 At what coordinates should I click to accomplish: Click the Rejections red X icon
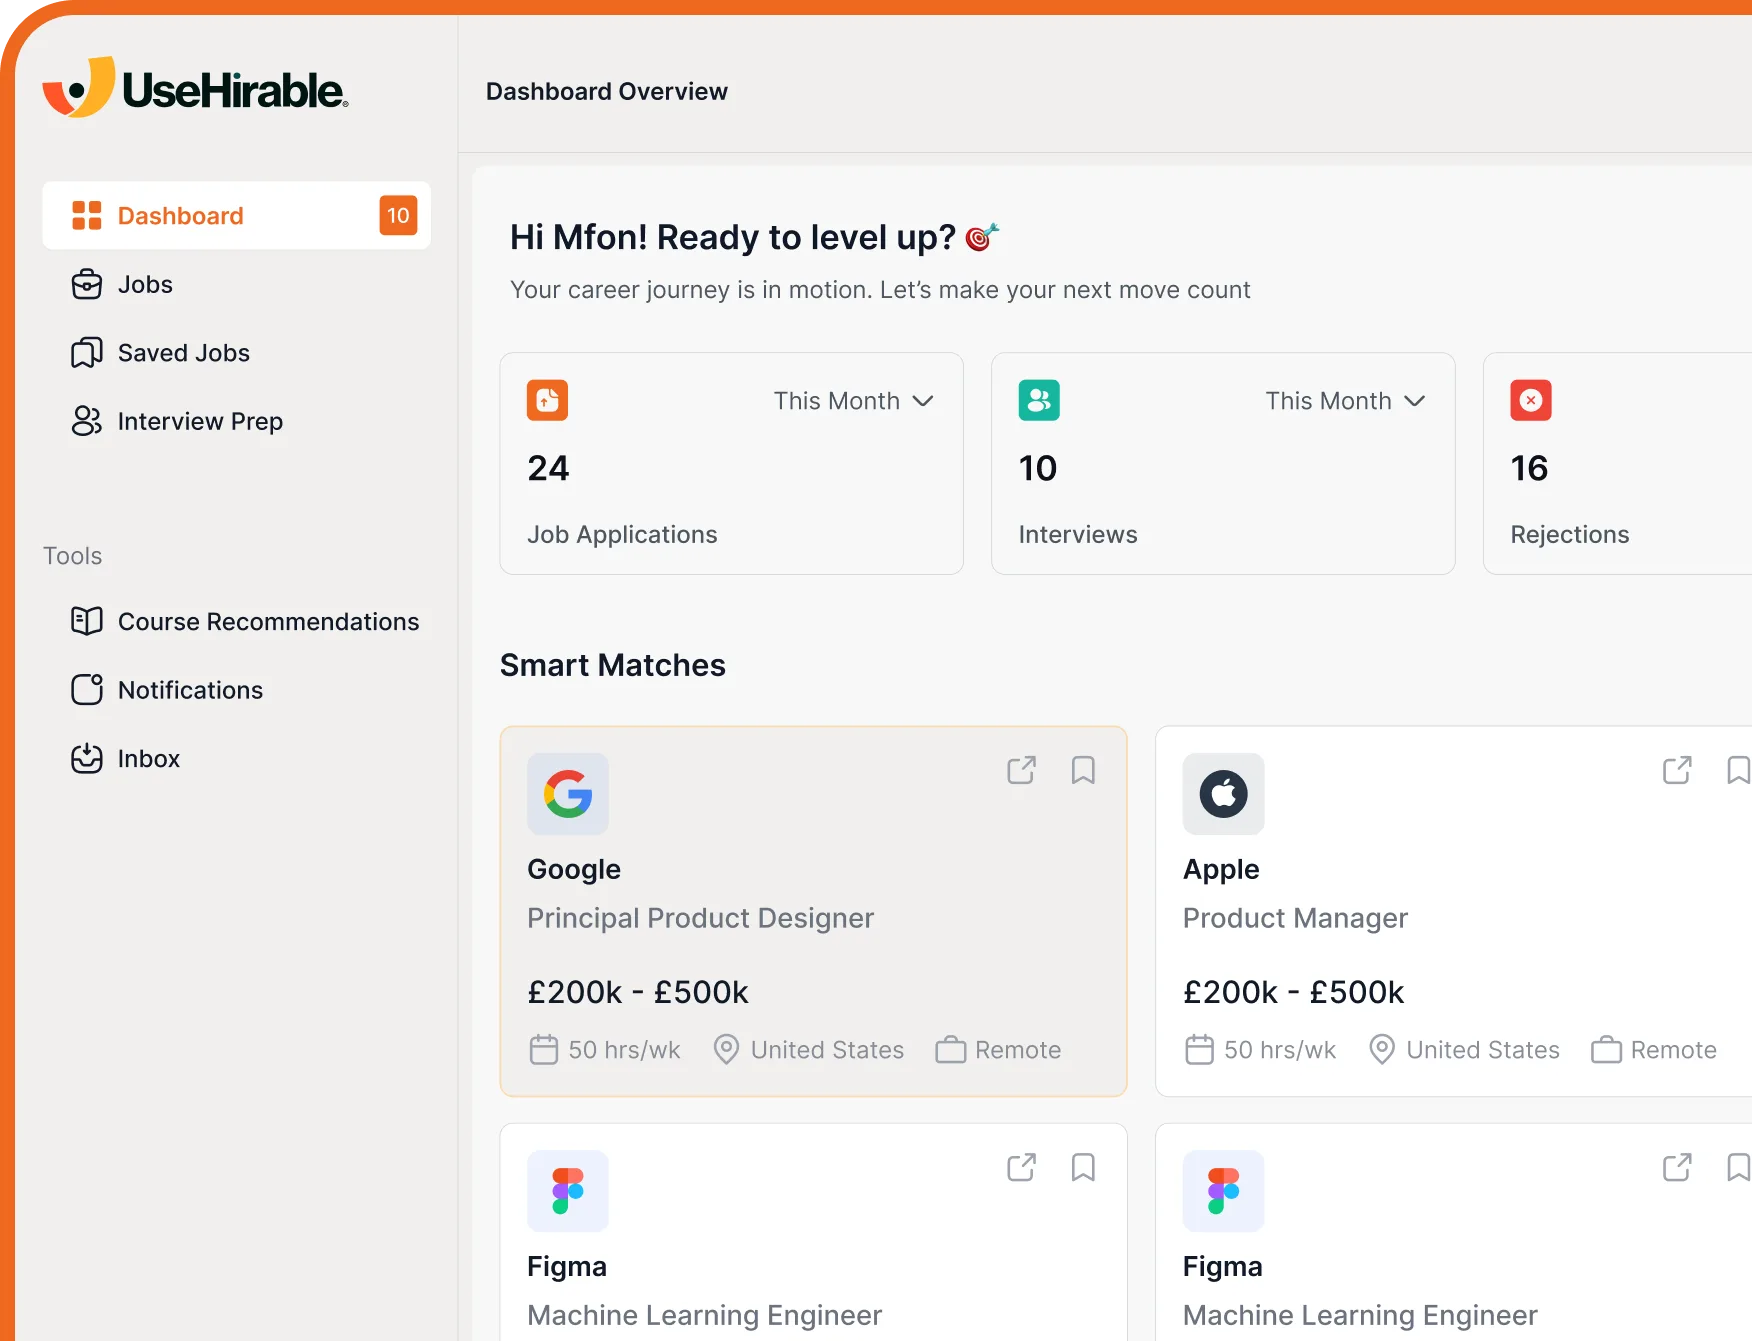coord(1531,400)
